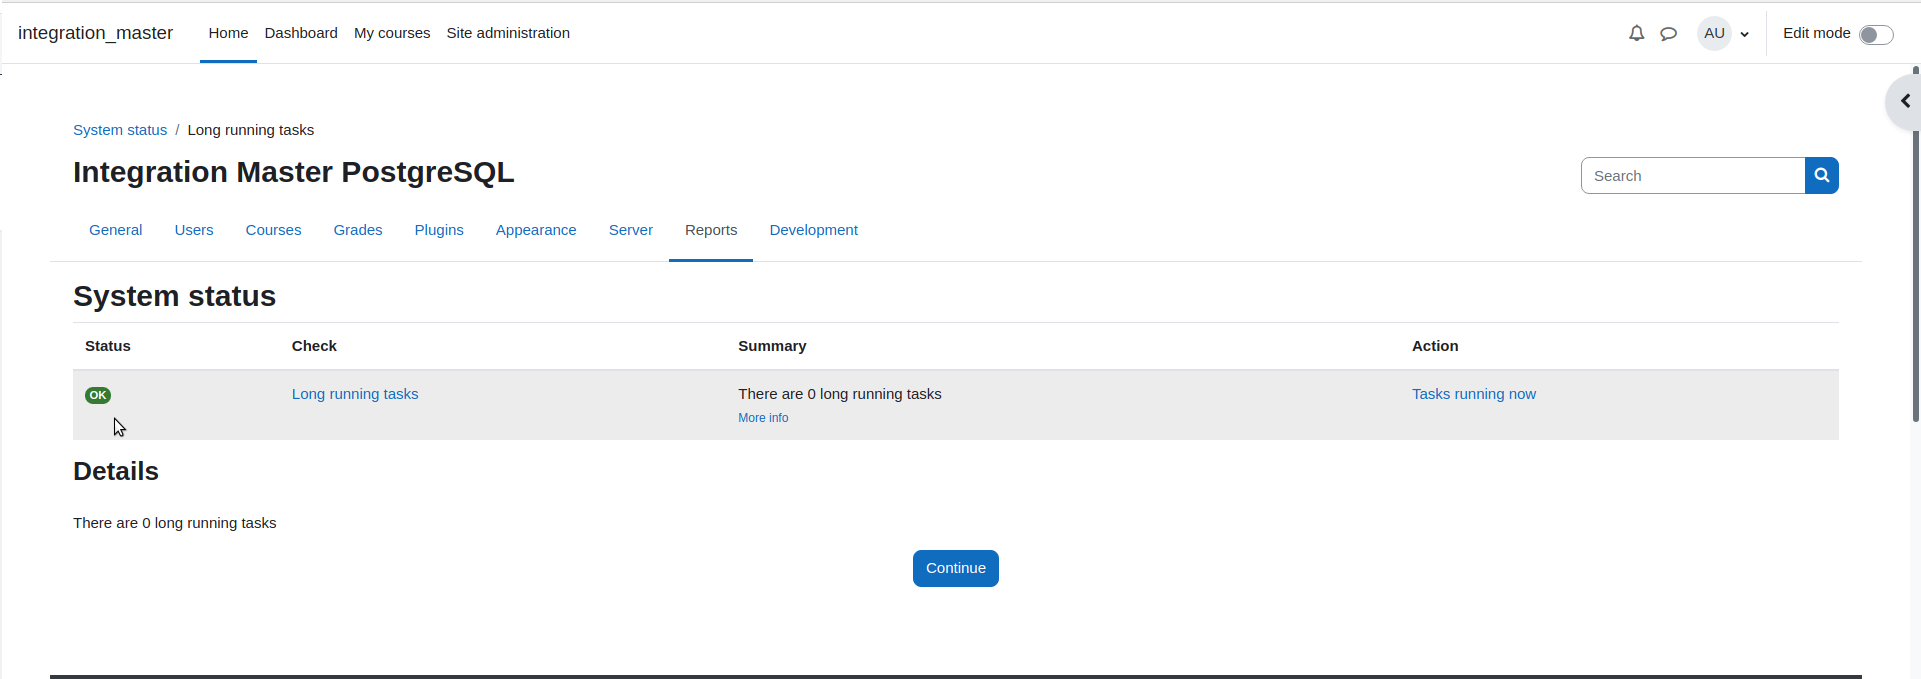Click the Action column header
1921x679 pixels.
coord(1435,346)
